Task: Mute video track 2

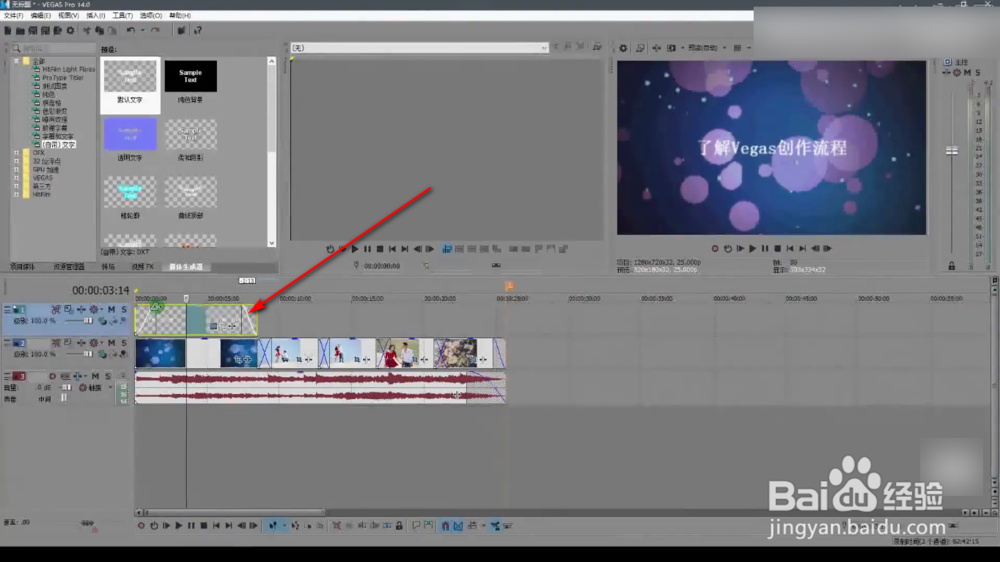Action: coord(112,343)
